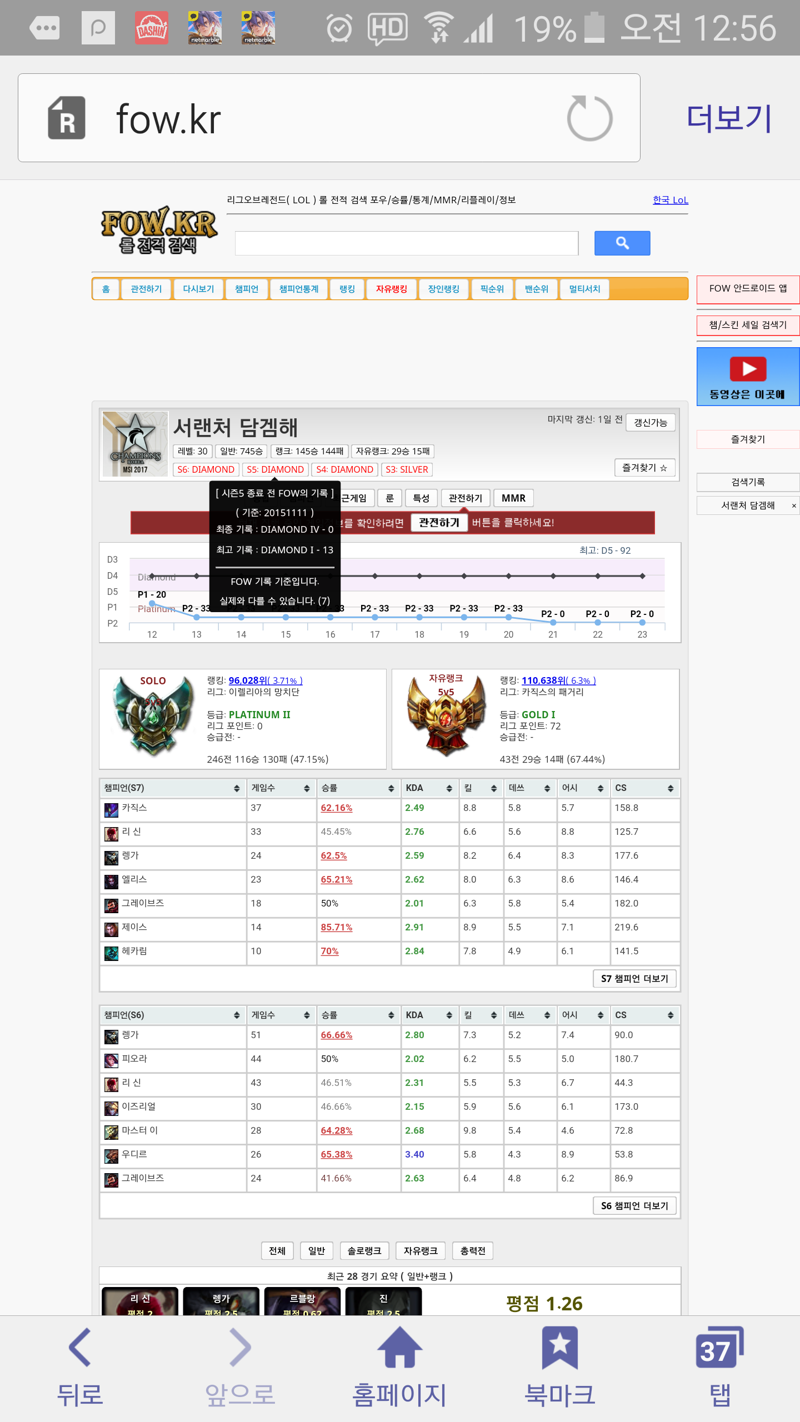Open the 한국 LoL link
The height and width of the screenshot is (1422, 800).
670,200
